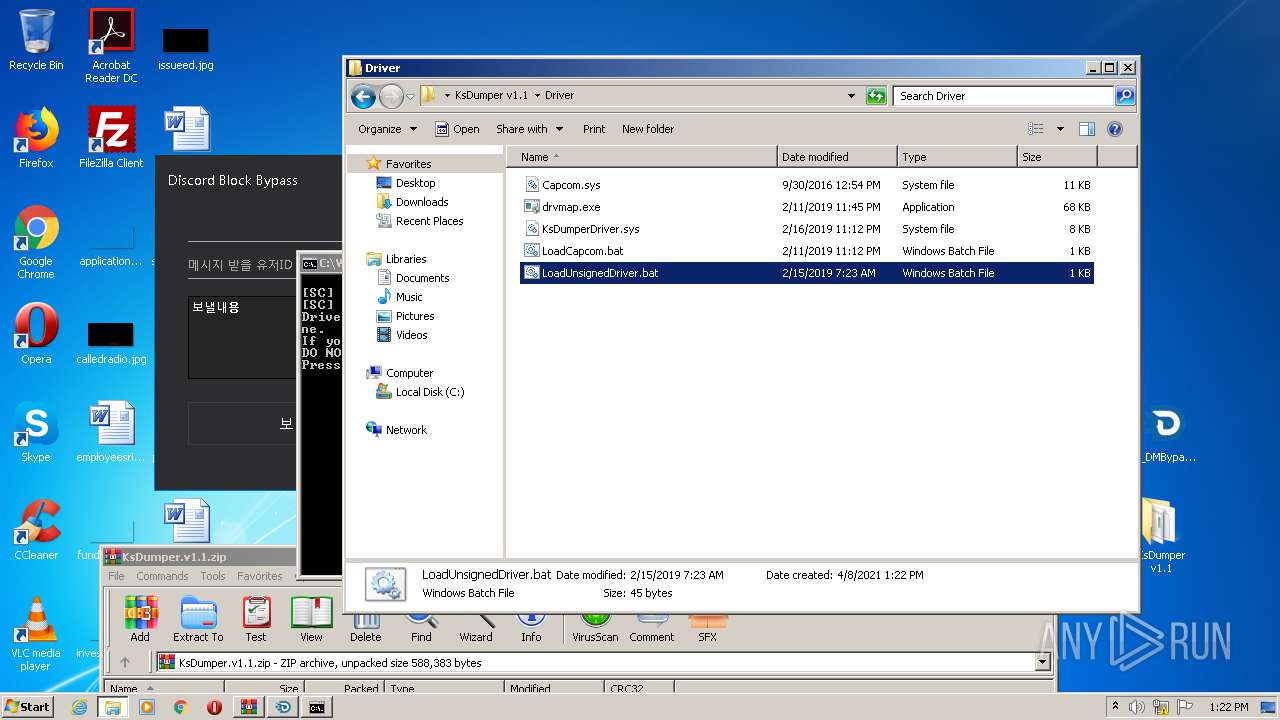1280x720 pixels.
Task: Open Skype desktop icon
Action: (x=36, y=432)
